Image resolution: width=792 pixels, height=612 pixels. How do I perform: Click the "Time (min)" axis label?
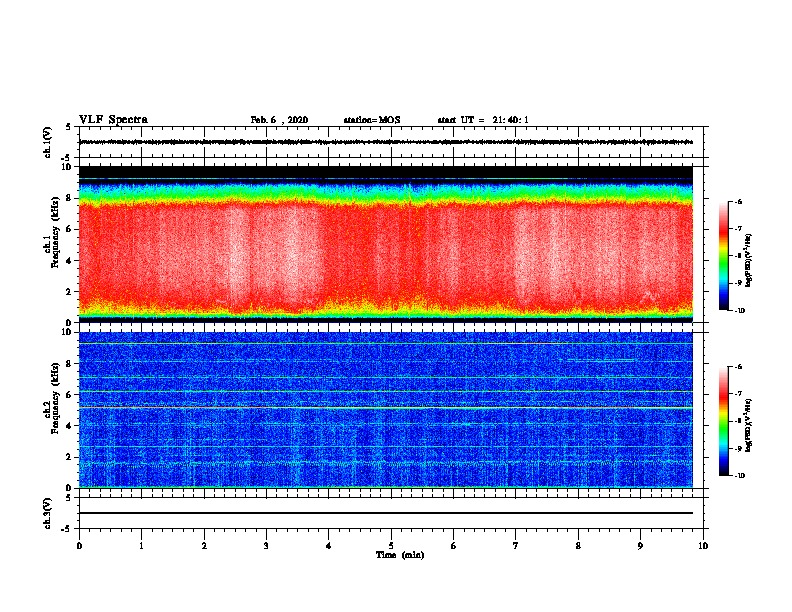point(400,555)
